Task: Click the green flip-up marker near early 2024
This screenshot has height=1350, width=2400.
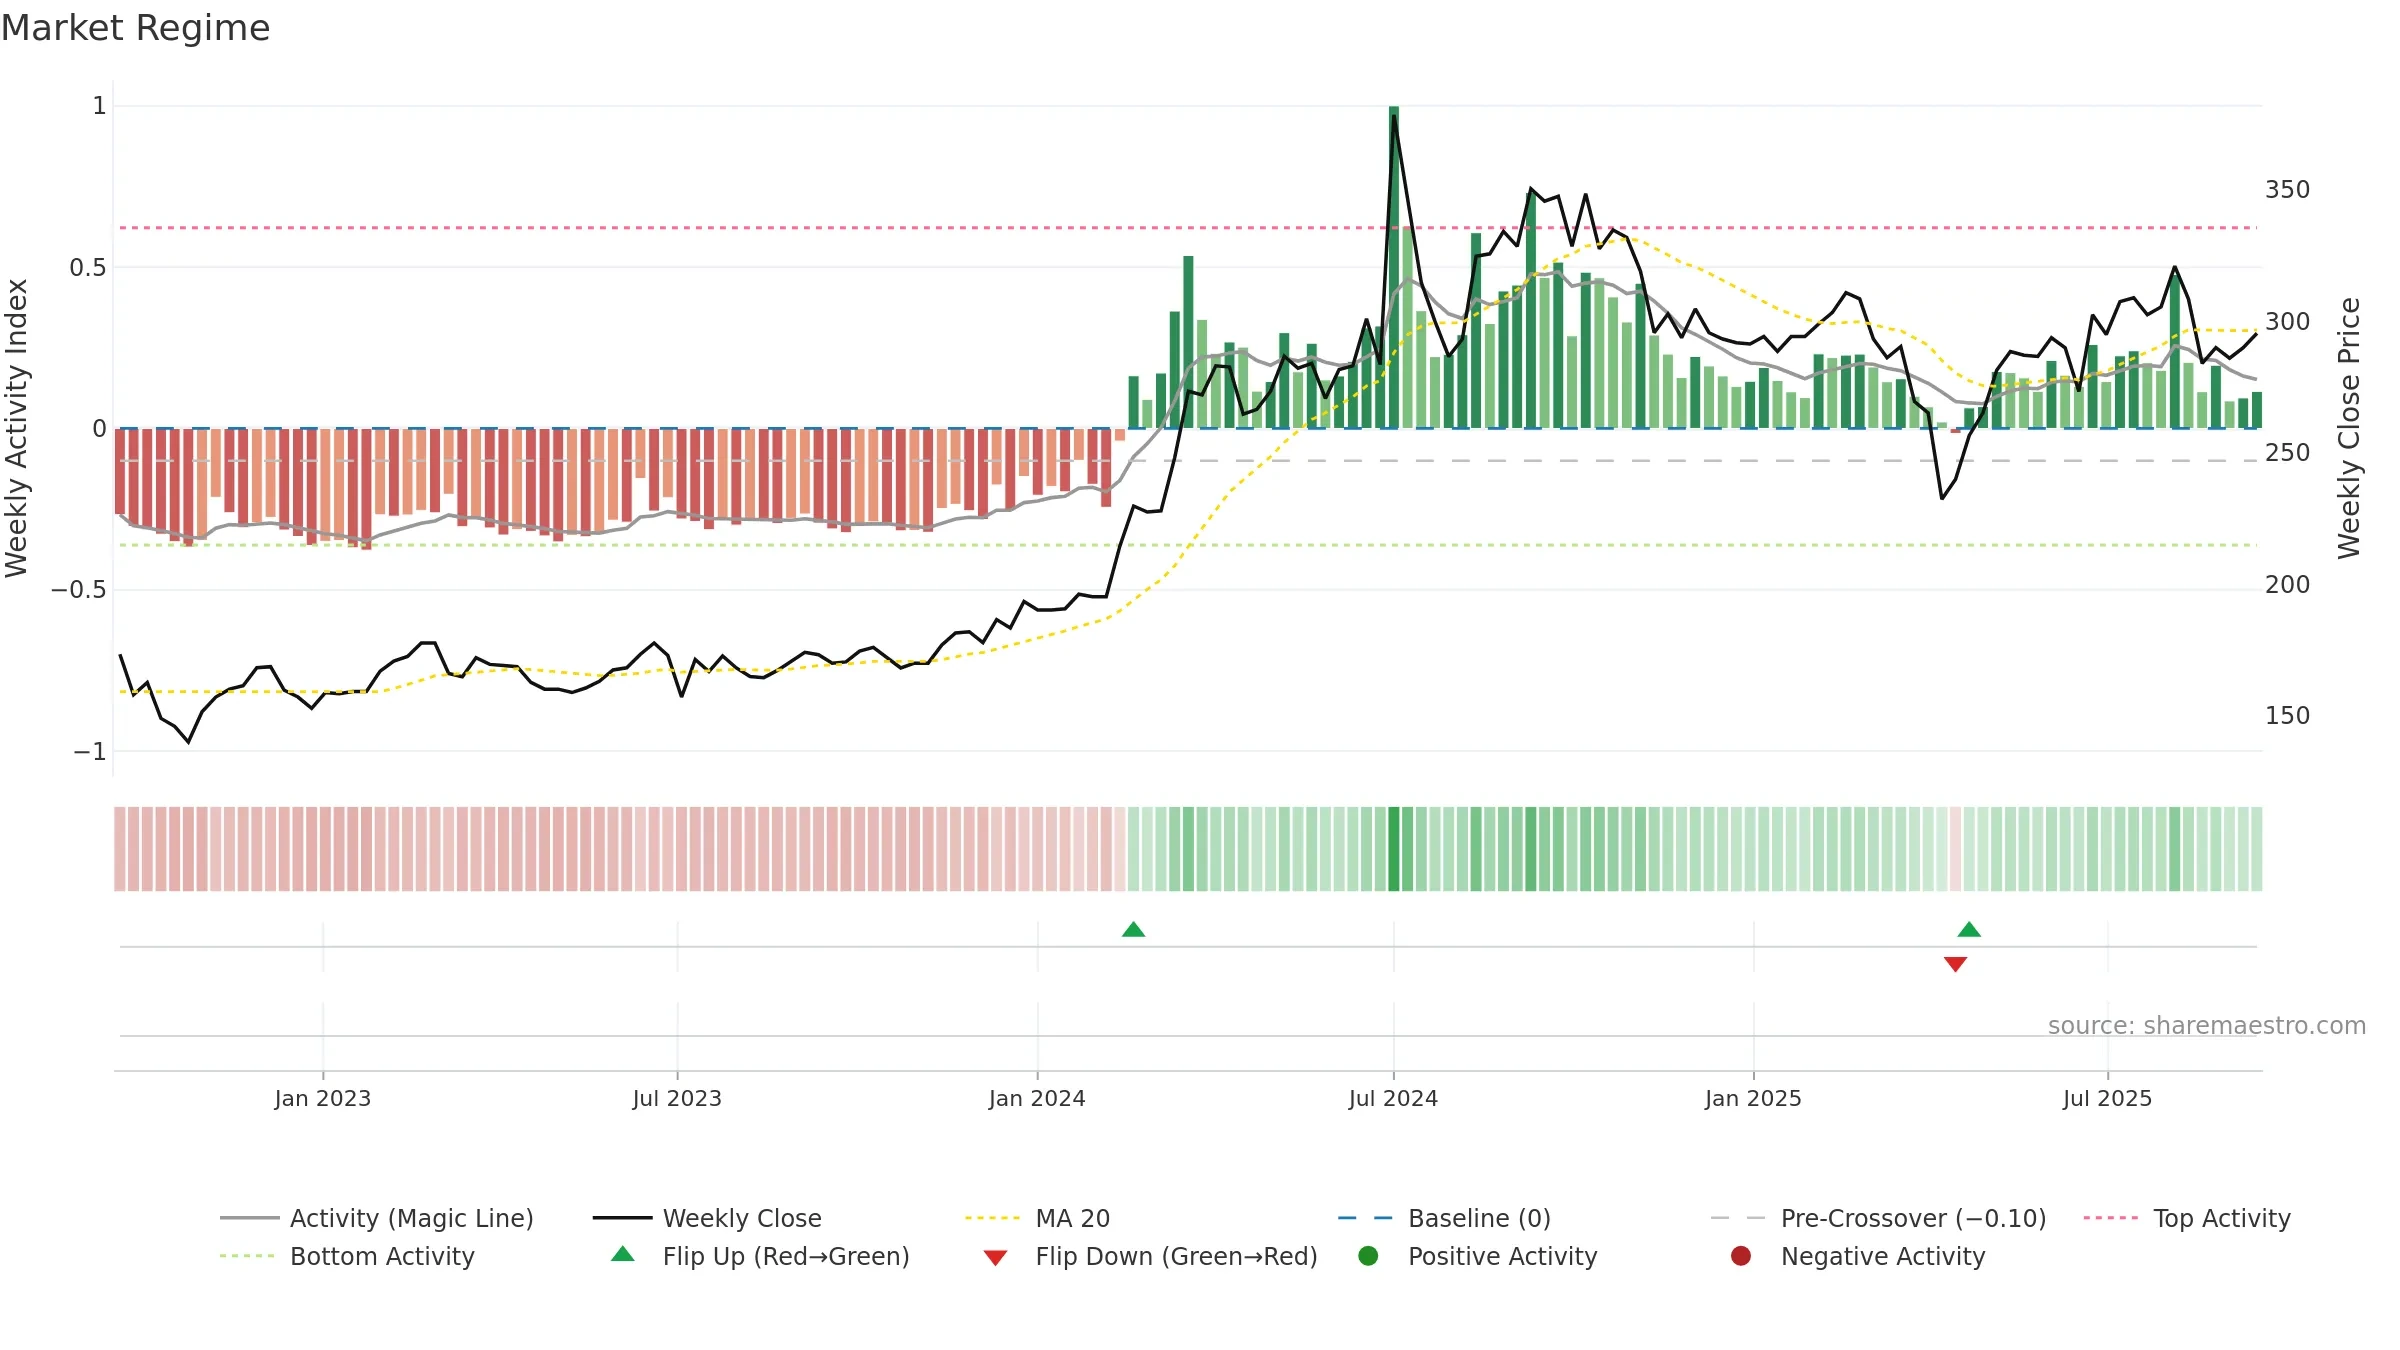Action: pos(1133,930)
